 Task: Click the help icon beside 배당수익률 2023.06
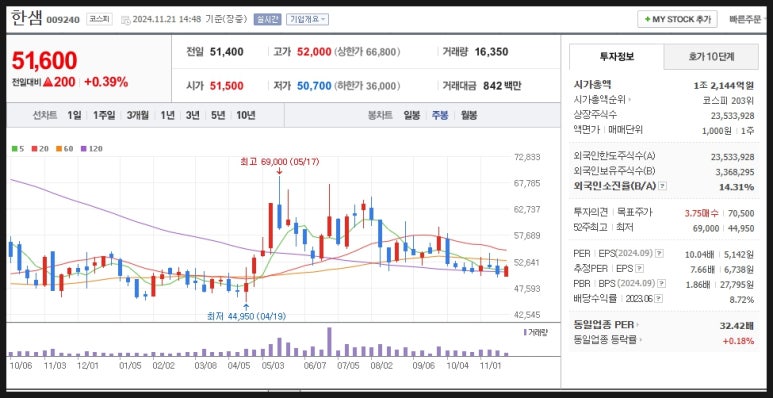659,299
